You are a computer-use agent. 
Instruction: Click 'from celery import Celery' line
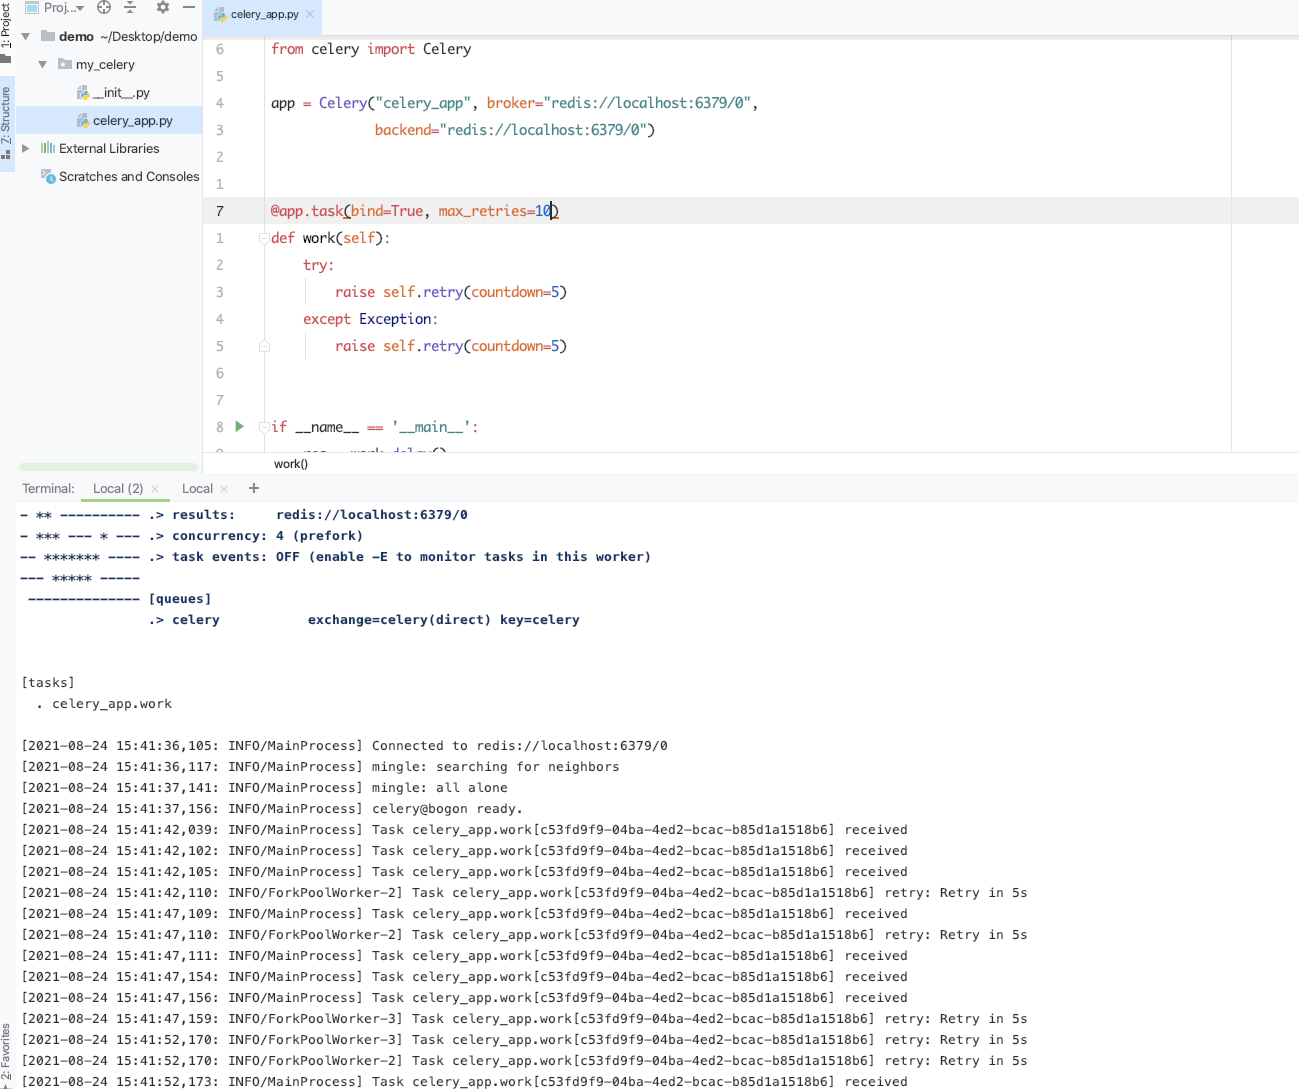(x=371, y=49)
